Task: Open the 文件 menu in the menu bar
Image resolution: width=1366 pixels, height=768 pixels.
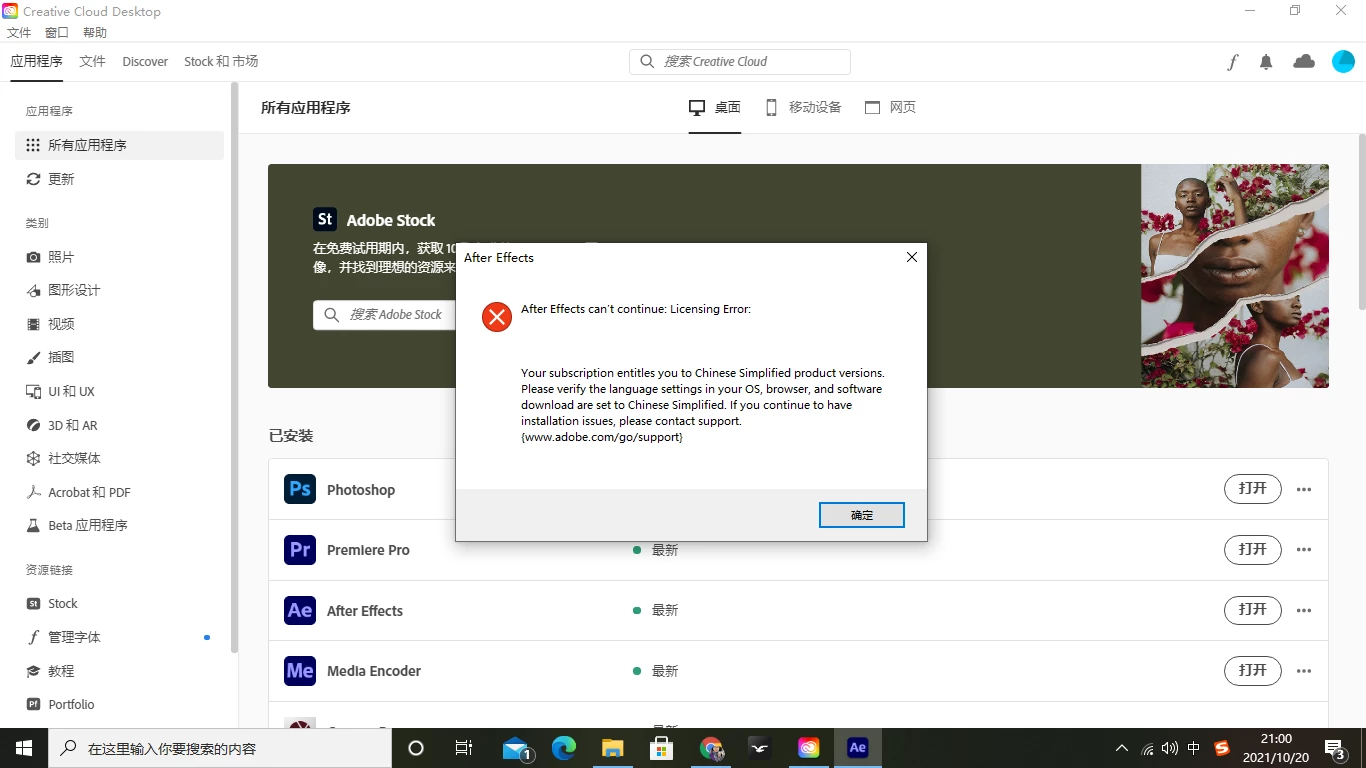Action: click(x=19, y=33)
